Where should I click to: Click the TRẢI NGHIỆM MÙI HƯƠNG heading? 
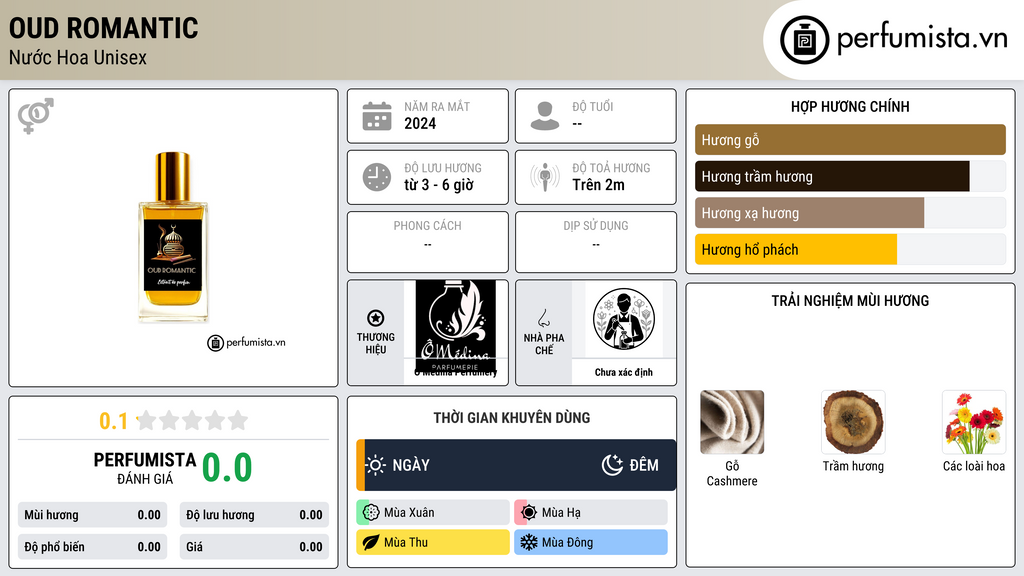tap(850, 301)
